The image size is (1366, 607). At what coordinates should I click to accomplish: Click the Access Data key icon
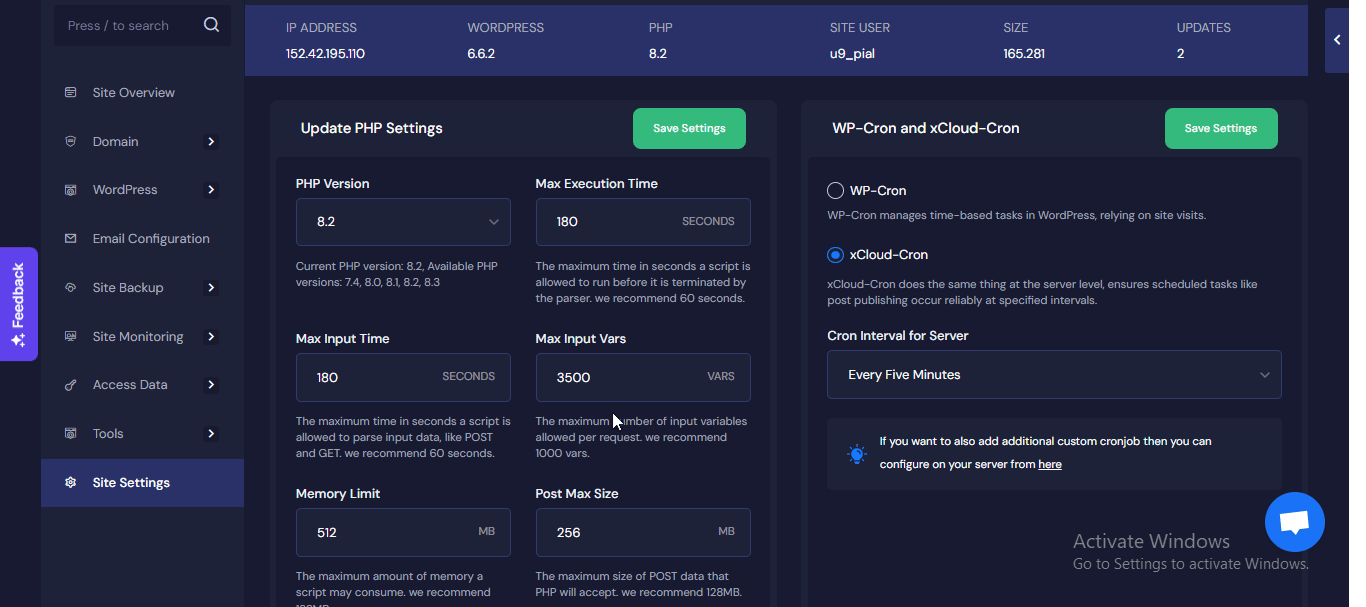70,384
